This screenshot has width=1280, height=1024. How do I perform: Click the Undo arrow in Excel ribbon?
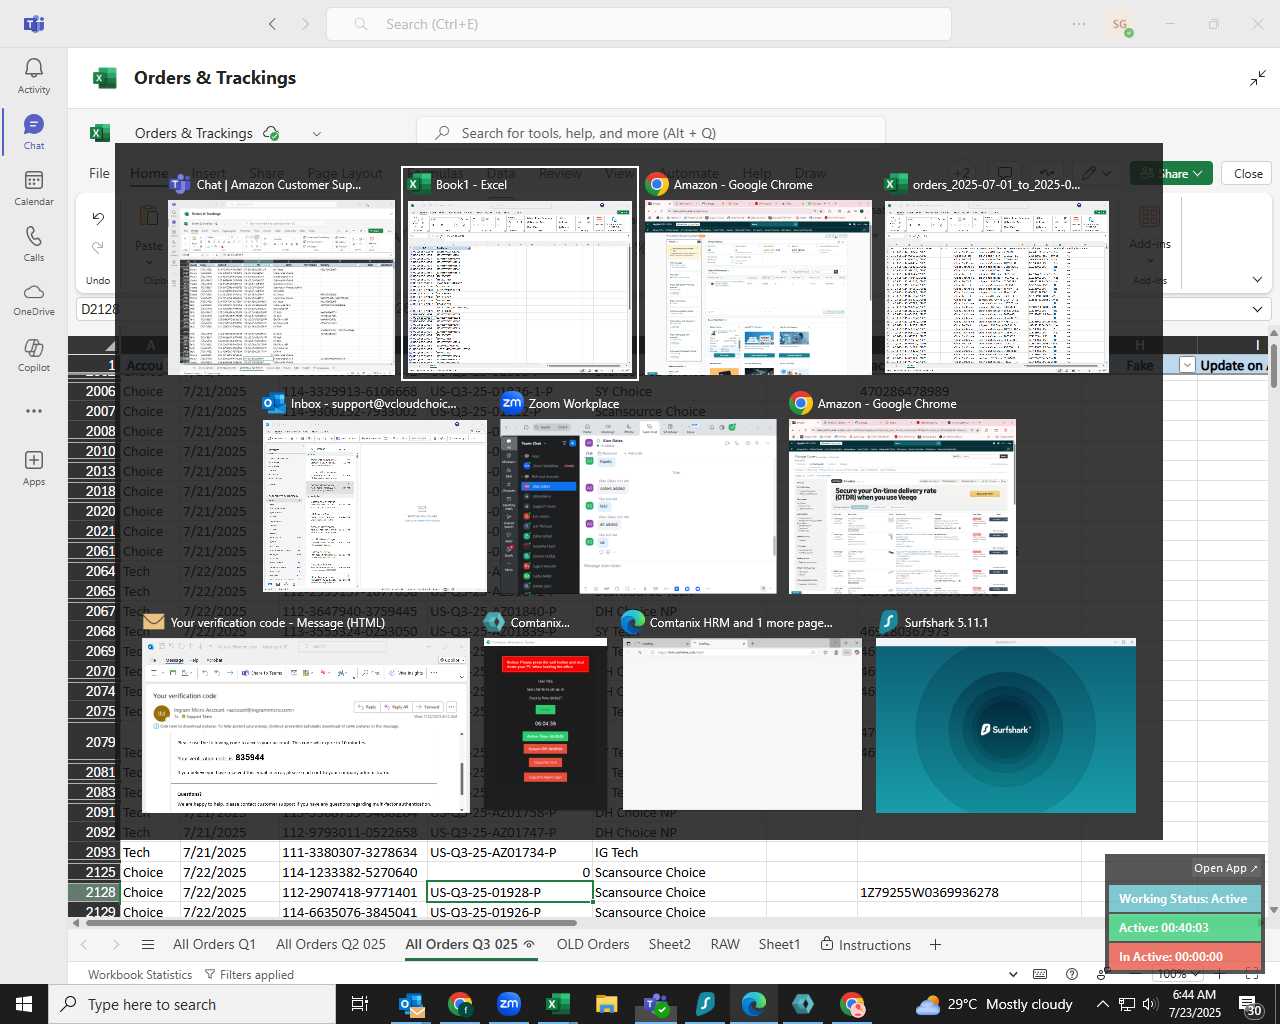click(x=98, y=218)
